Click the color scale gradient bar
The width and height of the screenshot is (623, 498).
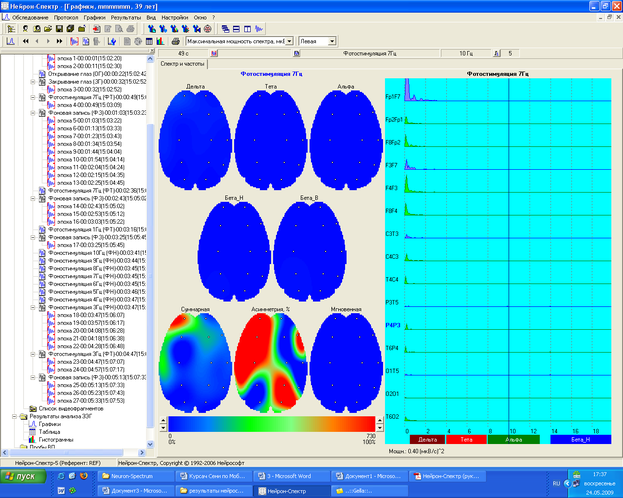(272, 424)
